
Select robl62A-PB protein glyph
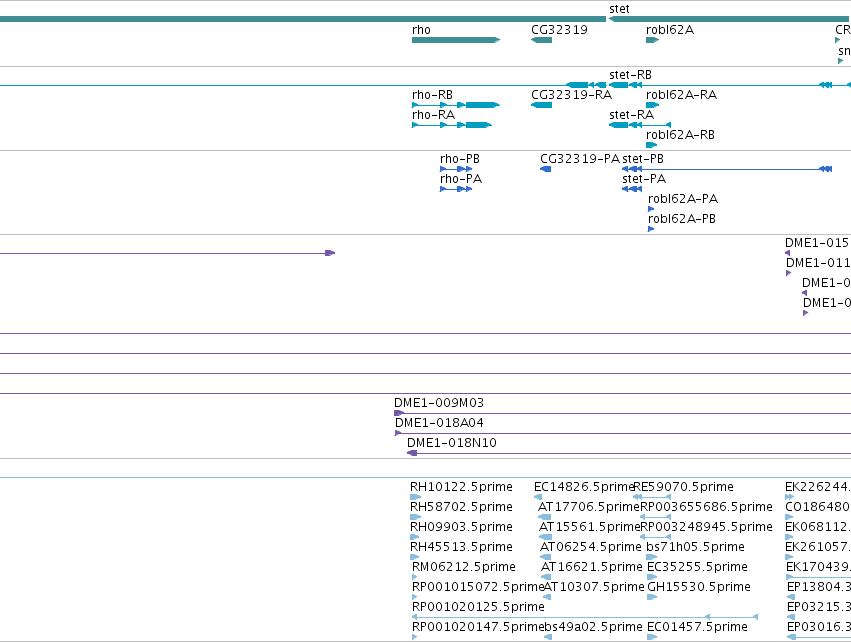tap(651, 229)
